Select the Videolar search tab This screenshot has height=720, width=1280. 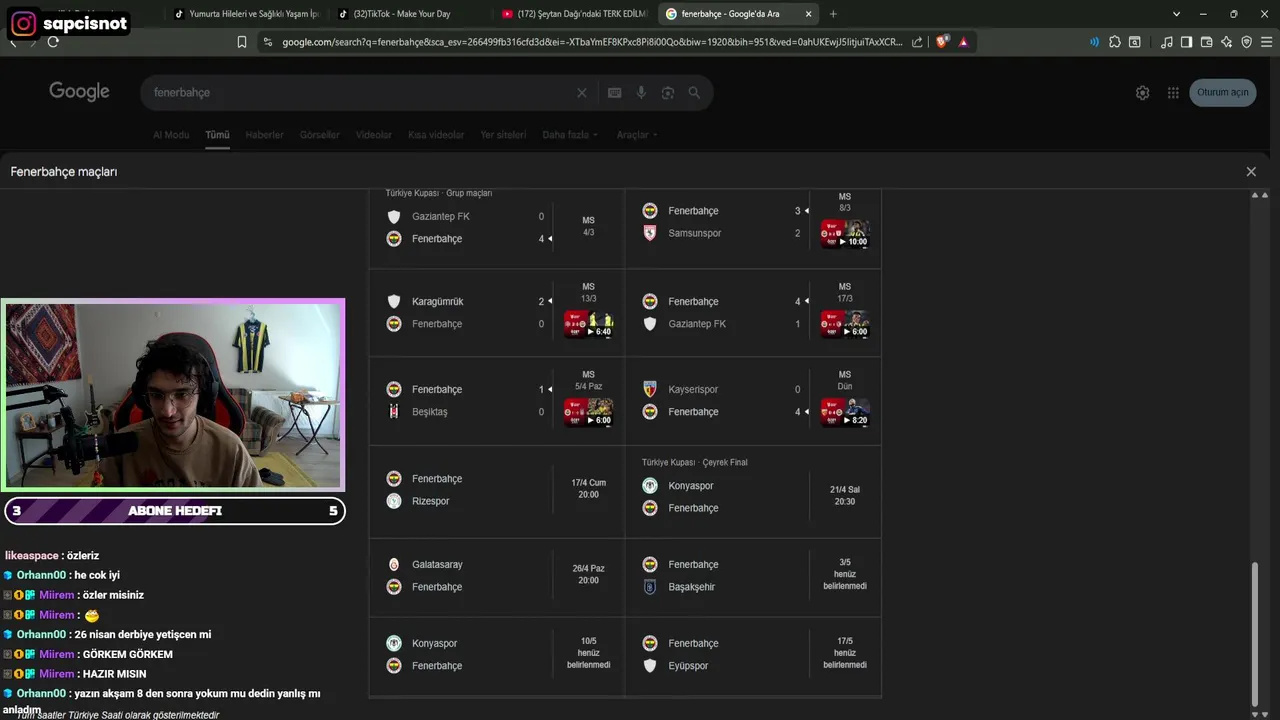374,135
